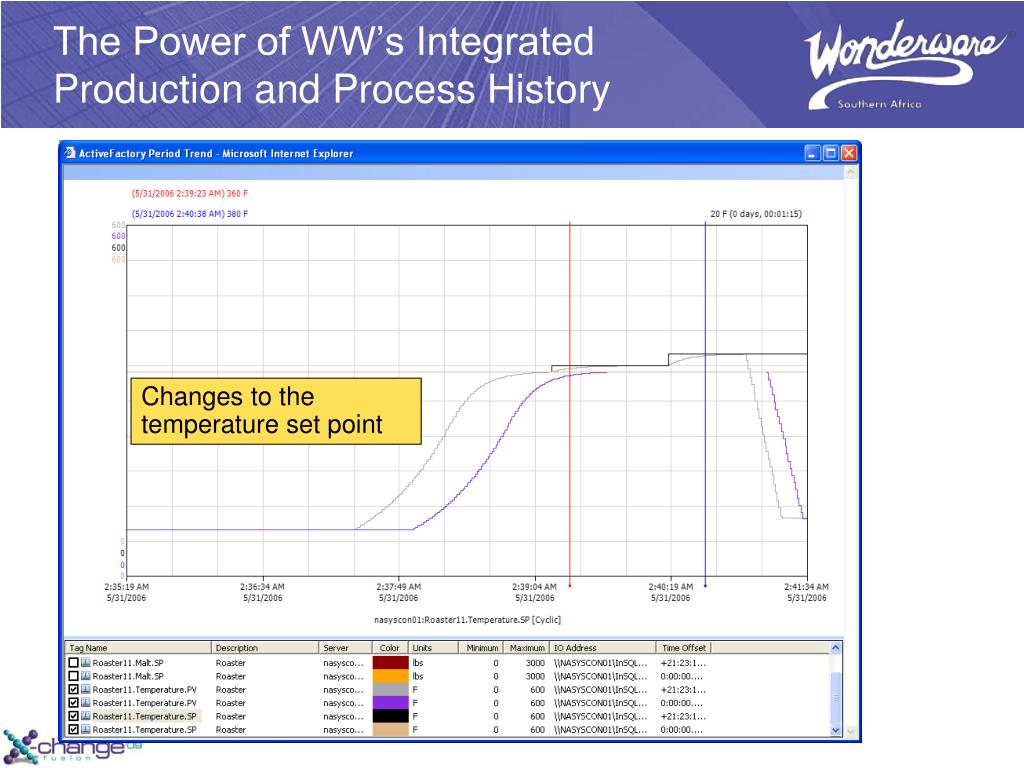The height and width of the screenshot is (768, 1024).
Task: Click the tag icon of the black Temperature.SP row
Action: [x=86, y=716]
